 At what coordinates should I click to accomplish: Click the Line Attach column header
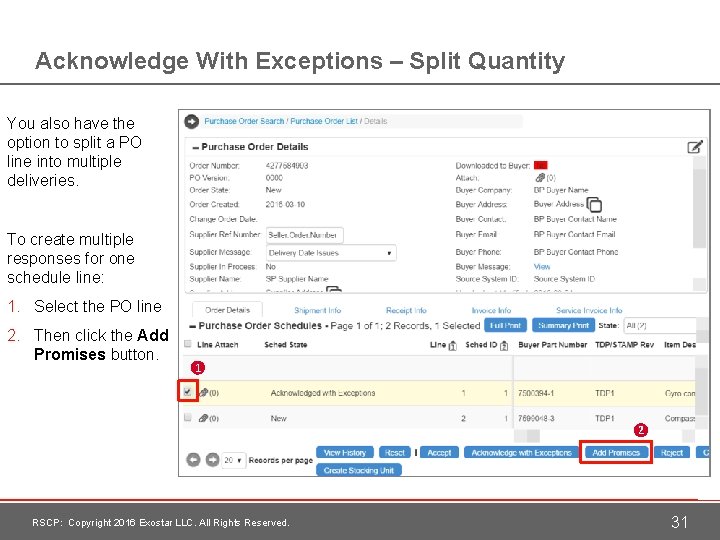pyautogui.click(x=218, y=345)
